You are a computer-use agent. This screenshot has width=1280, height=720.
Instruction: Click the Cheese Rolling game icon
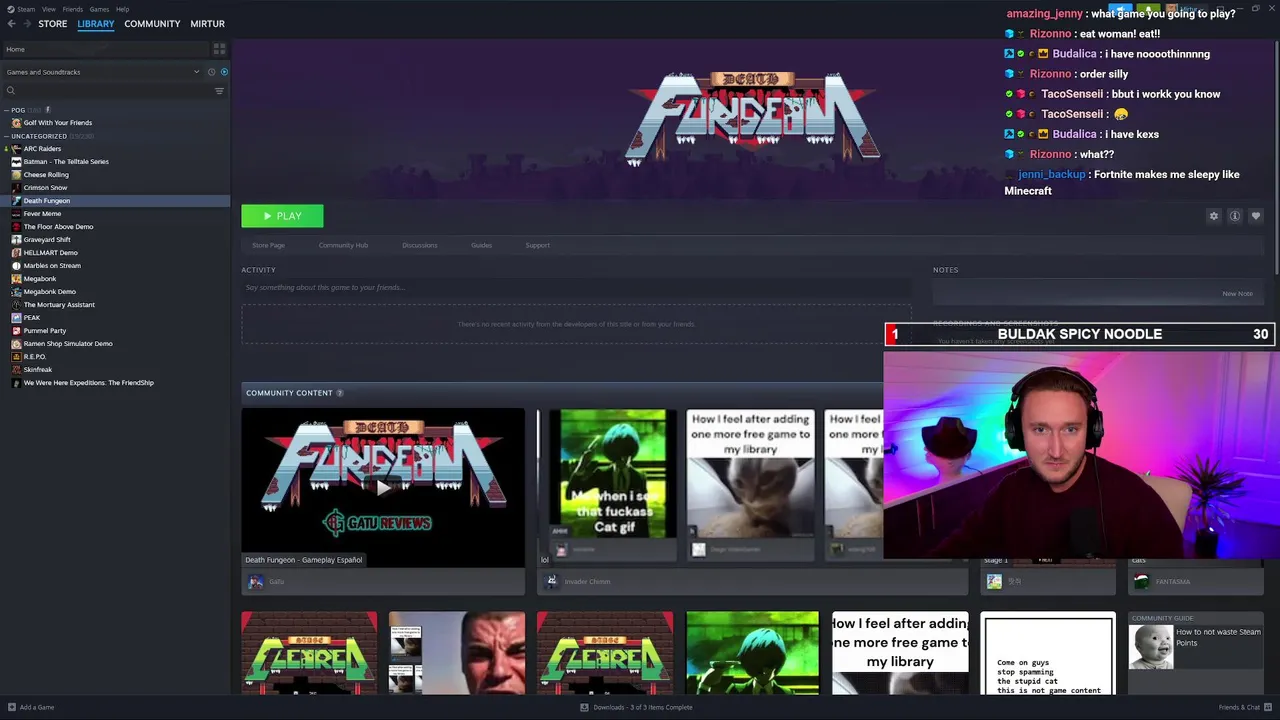tap(16, 175)
